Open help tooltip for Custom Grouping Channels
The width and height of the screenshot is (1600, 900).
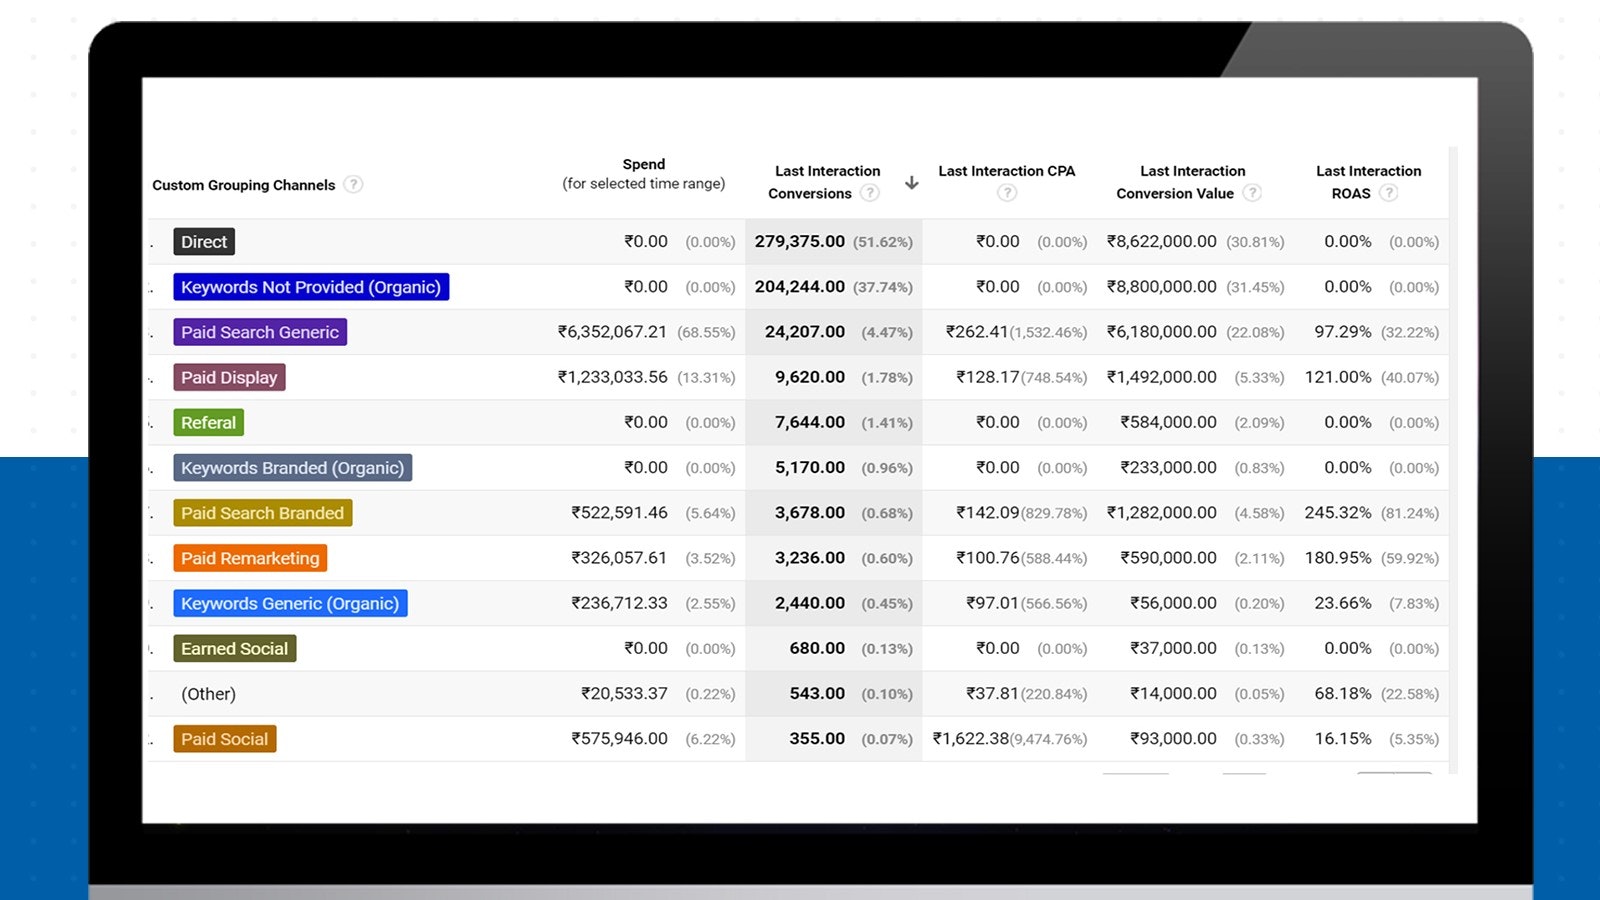click(x=353, y=184)
